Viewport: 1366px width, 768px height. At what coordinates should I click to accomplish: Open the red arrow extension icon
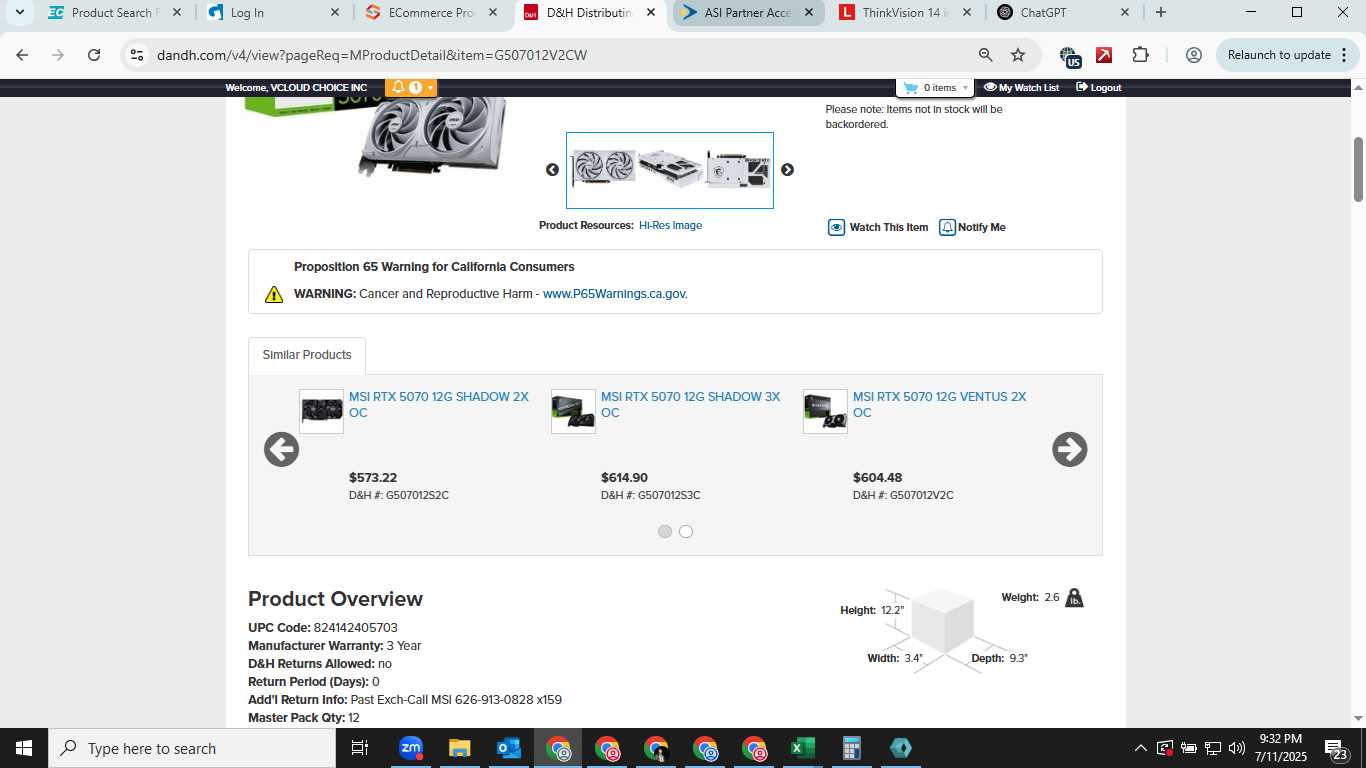(1104, 55)
